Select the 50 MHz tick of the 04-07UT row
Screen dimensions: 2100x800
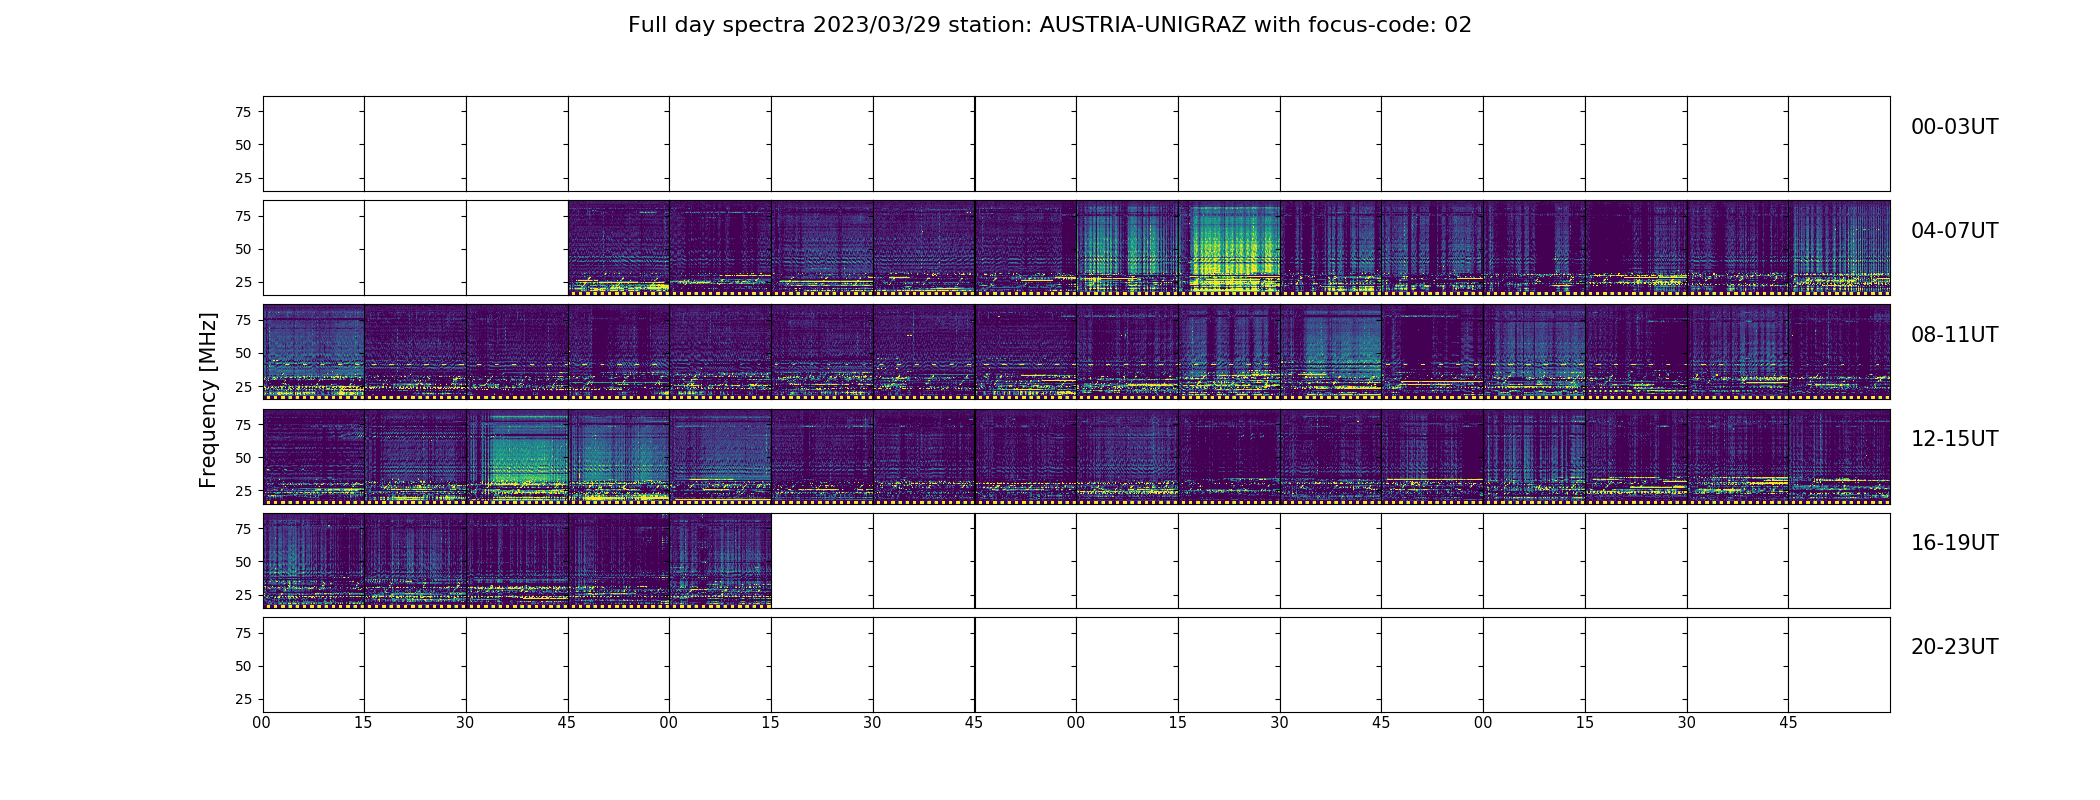(x=243, y=249)
